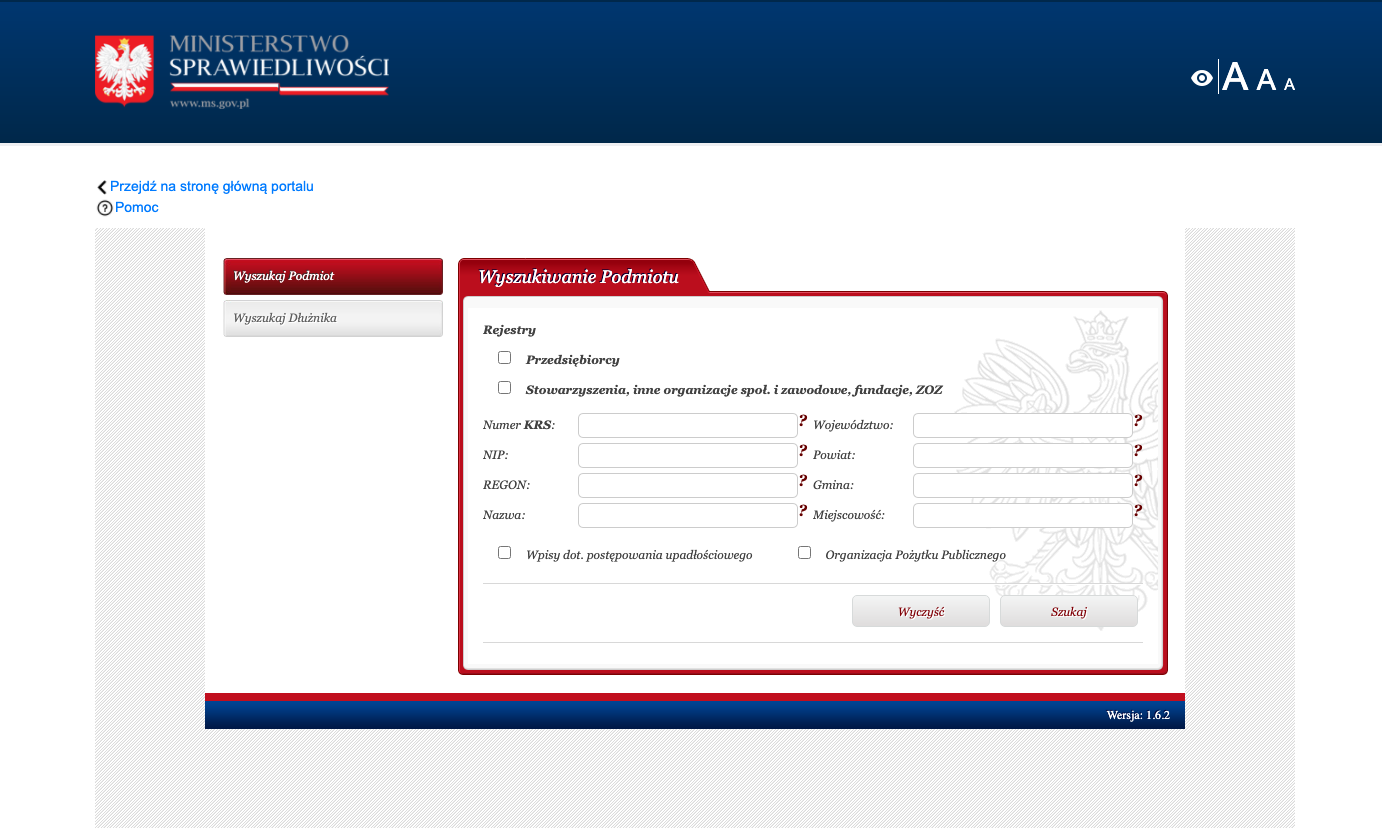Screen dimensions: 1382x835
Task: Select the medium font size A
Action: coord(1266,80)
